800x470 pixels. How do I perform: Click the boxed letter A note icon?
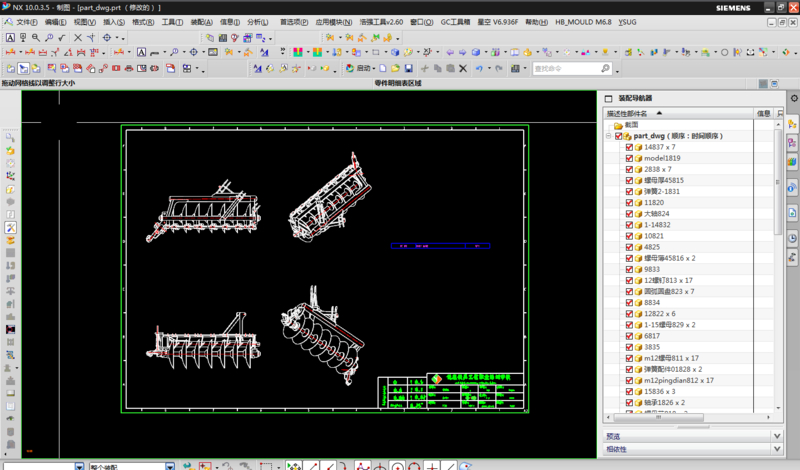pyautogui.click(x=10, y=38)
